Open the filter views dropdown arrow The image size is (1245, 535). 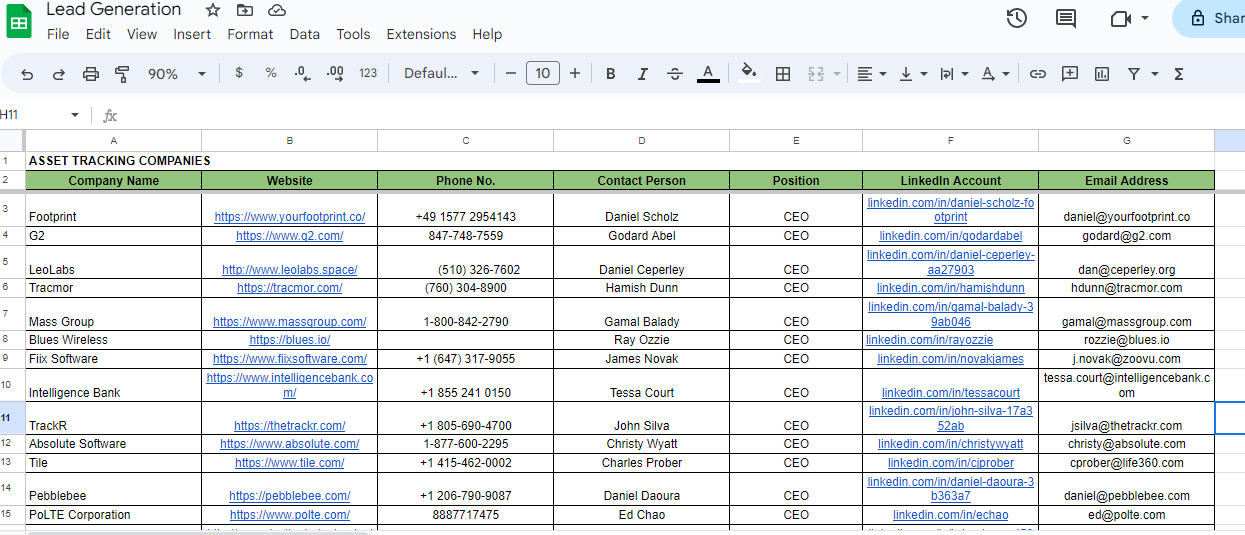click(x=1155, y=74)
